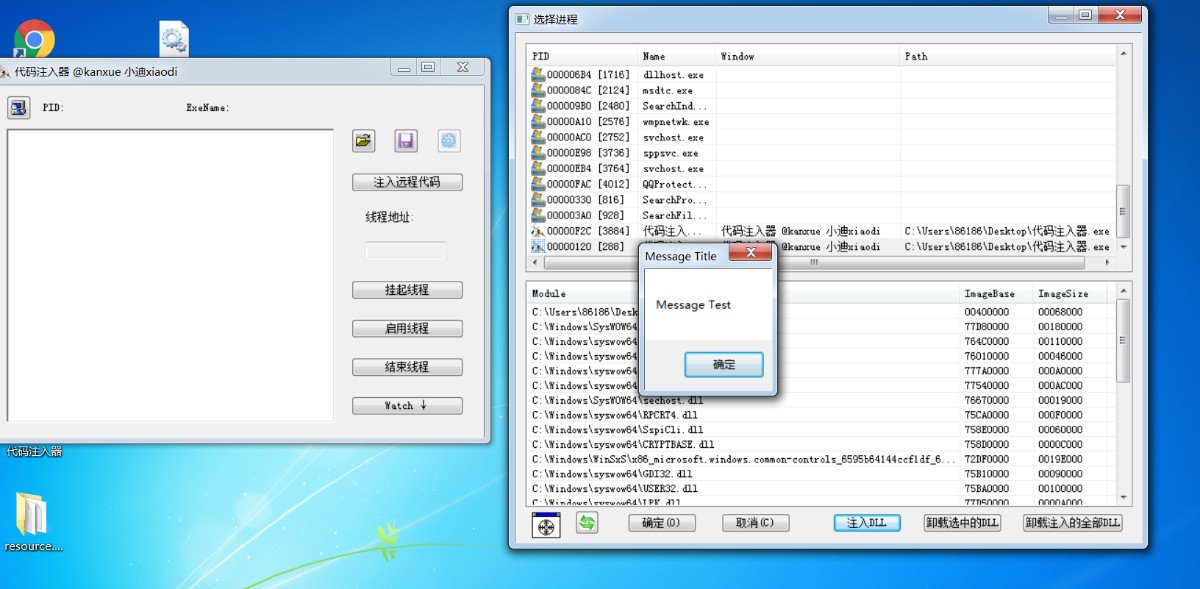Select the resource folder on desktop
This screenshot has width=1200, height=589.
tap(33, 522)
